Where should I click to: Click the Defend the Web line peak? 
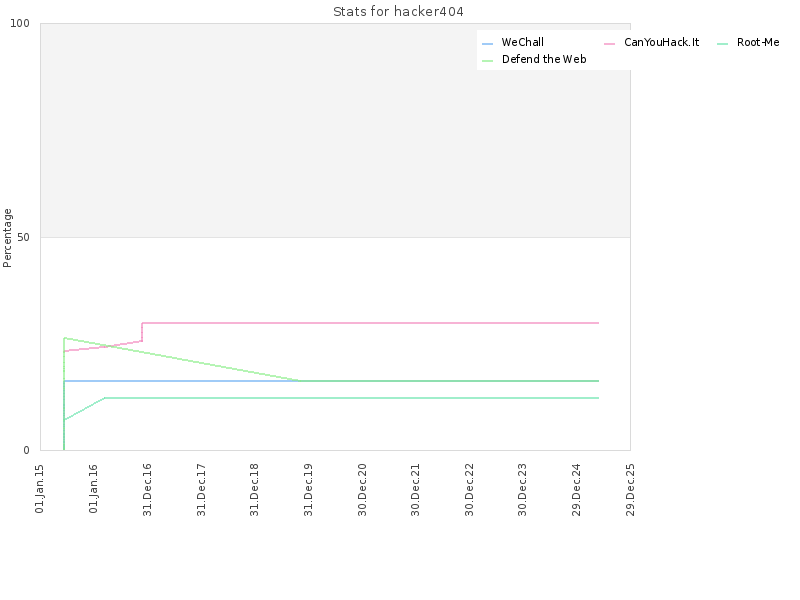pos(64,338)
